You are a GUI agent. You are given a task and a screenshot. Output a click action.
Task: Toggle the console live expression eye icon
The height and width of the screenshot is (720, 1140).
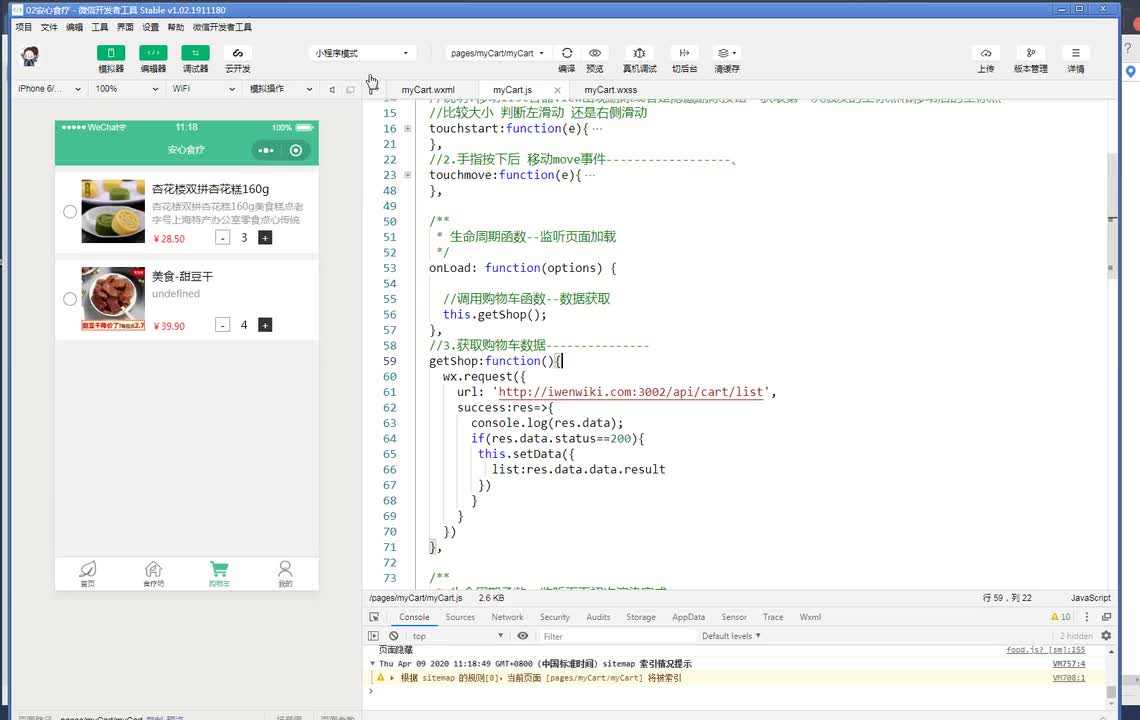point(522,636)
